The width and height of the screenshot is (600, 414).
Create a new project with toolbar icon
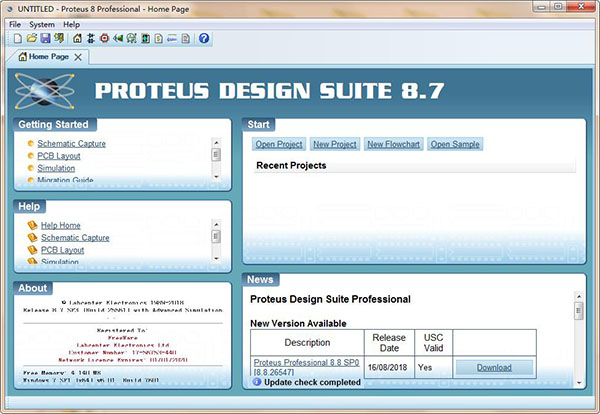[x=18, y=38]
